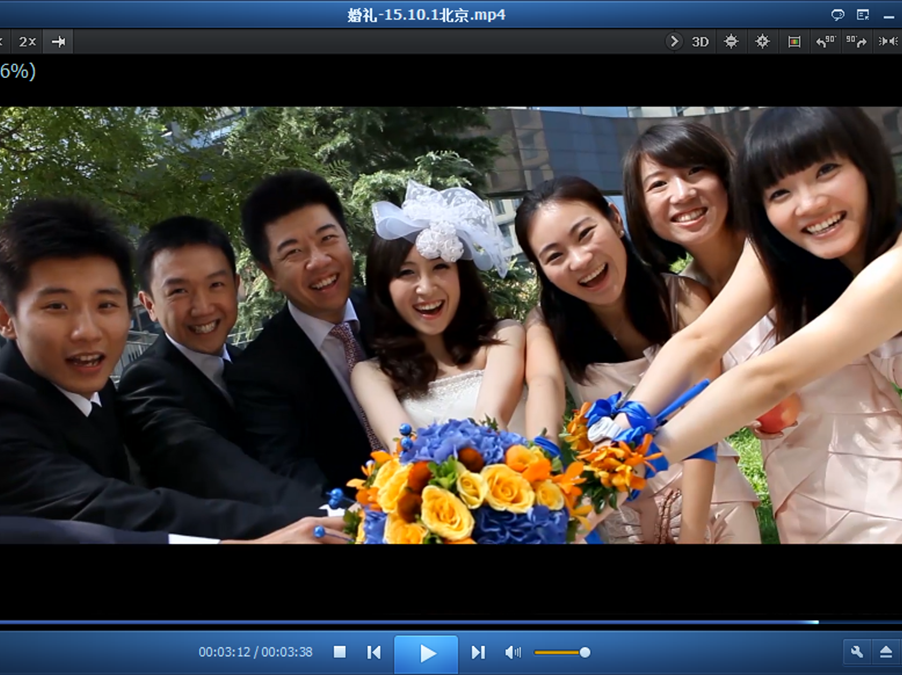Click the eject open-file icon
Image resolution: width=902 pixels, height=675 pixels.
click(886, 652)
